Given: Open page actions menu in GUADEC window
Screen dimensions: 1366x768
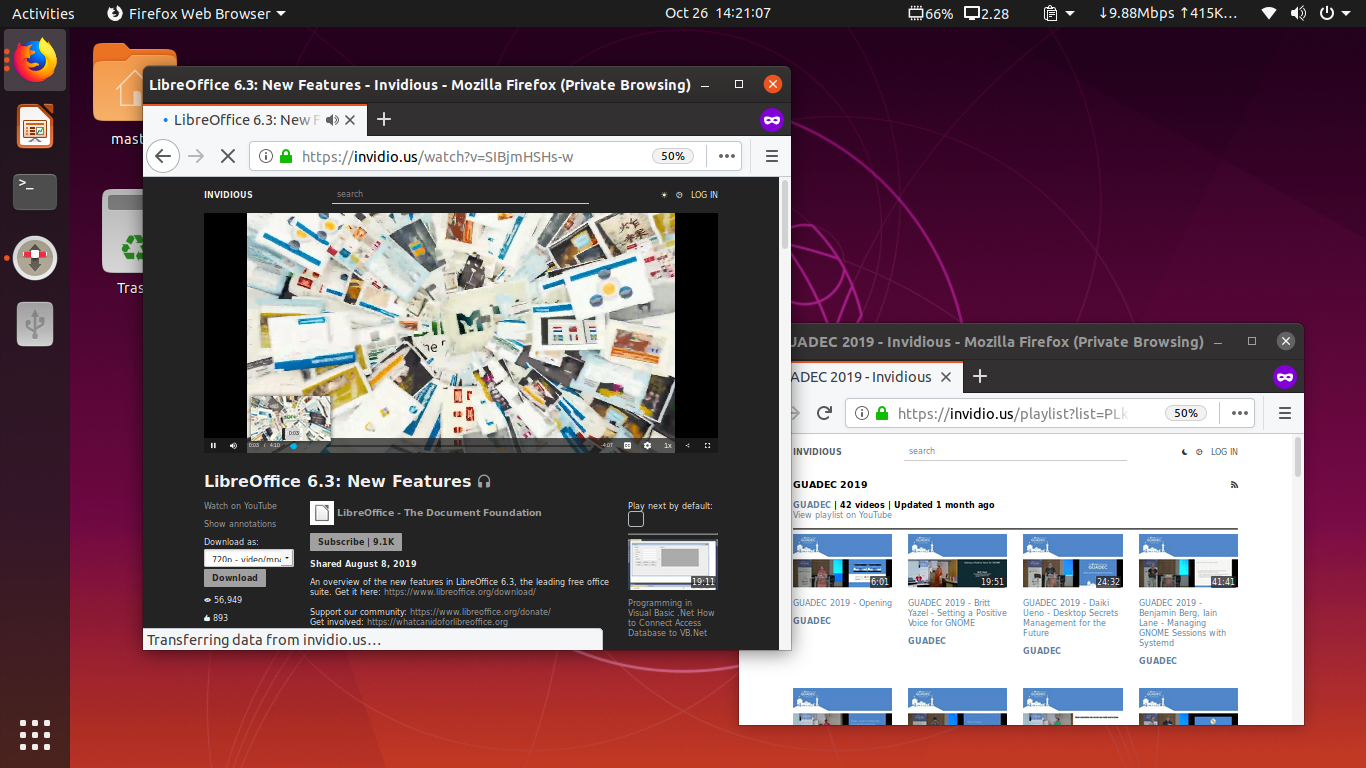Looking at the screenshot, I should (1240, 413).
